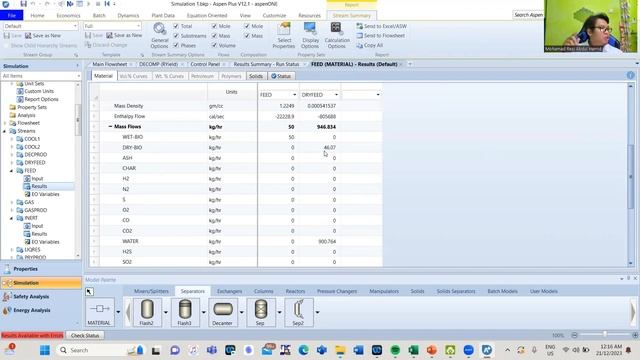Image resolution: width=640 pixels, height=360 pixels.
Task: Pick the MATERIAL stream tool
Action: 99,312
